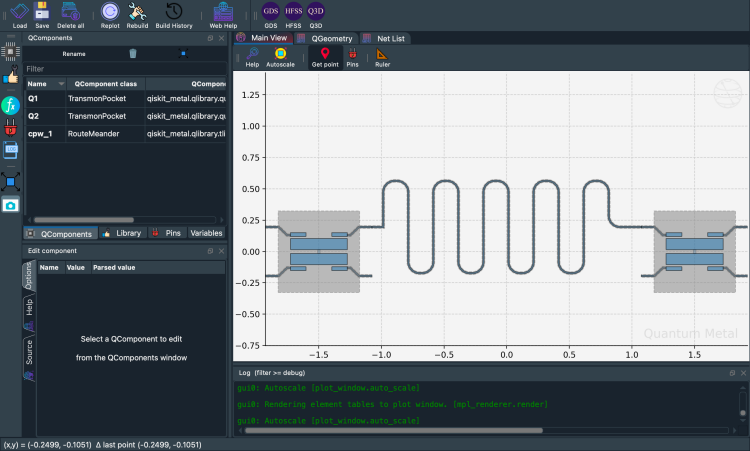Switch to the Pins tab
This screenshot has height=451, width=750.
(x=167, y=233)
